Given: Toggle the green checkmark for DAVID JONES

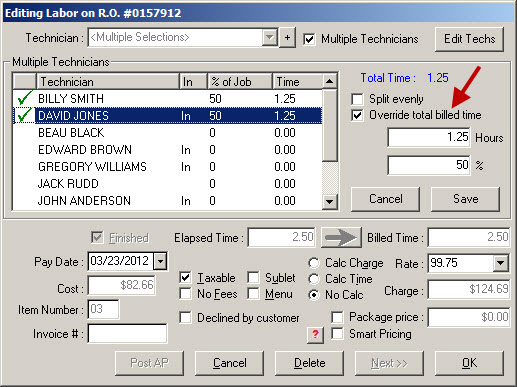Looking at the screenshot, I should click(25, 116).
